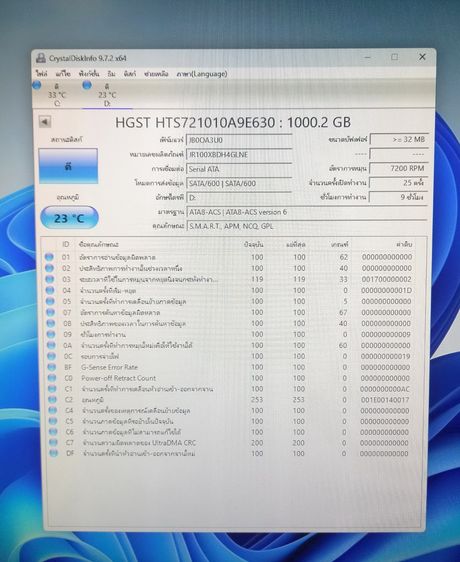
Task: Click buffer size field >= 32 MB
Action: click(399, 139)
